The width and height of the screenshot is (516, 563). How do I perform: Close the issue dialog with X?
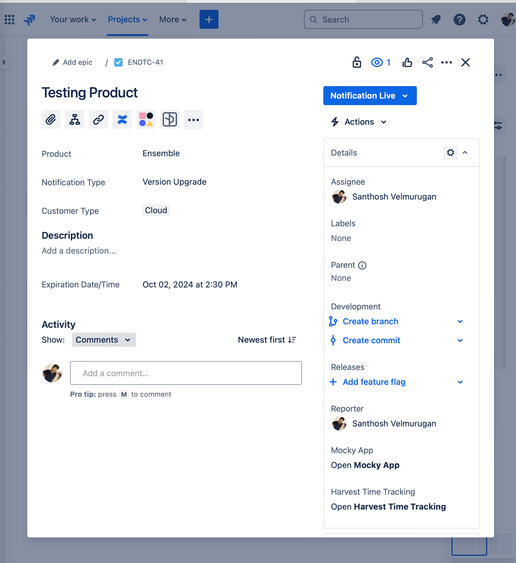pos(465,62)
